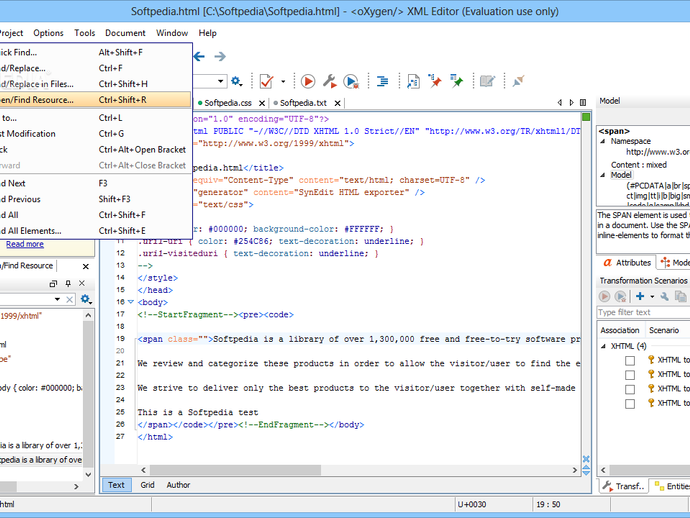The height and width of the screenshot is (518, 690).
Task: Open the Tools menu
Action: [x=84, y=33]
